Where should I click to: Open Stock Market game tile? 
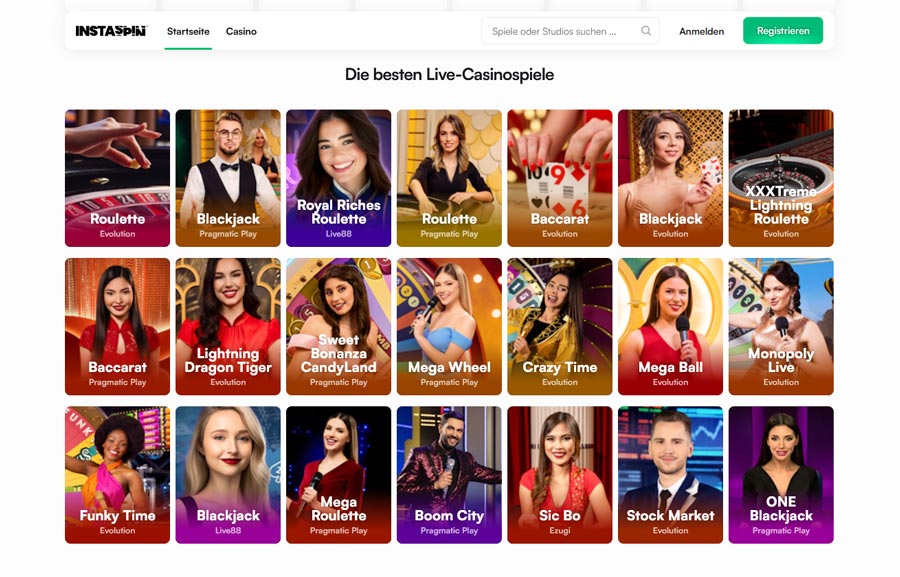point(670,475)
